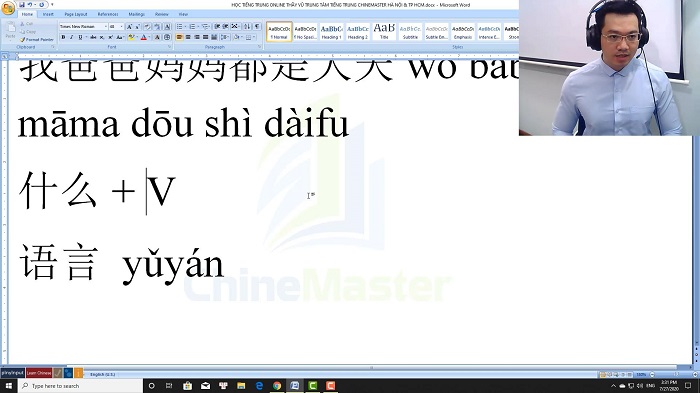This screenshot has height=393, width=700.
Task: Apply the Title style
Action: 384,32
